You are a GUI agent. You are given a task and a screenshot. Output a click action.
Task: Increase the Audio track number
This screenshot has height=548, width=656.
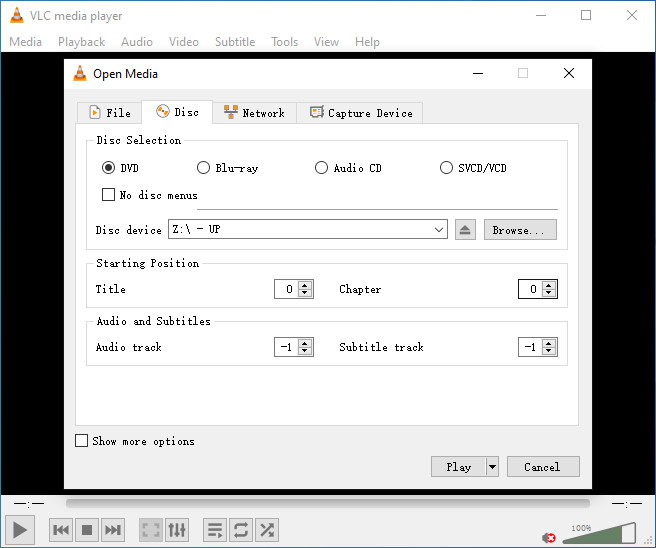point(305,343)
